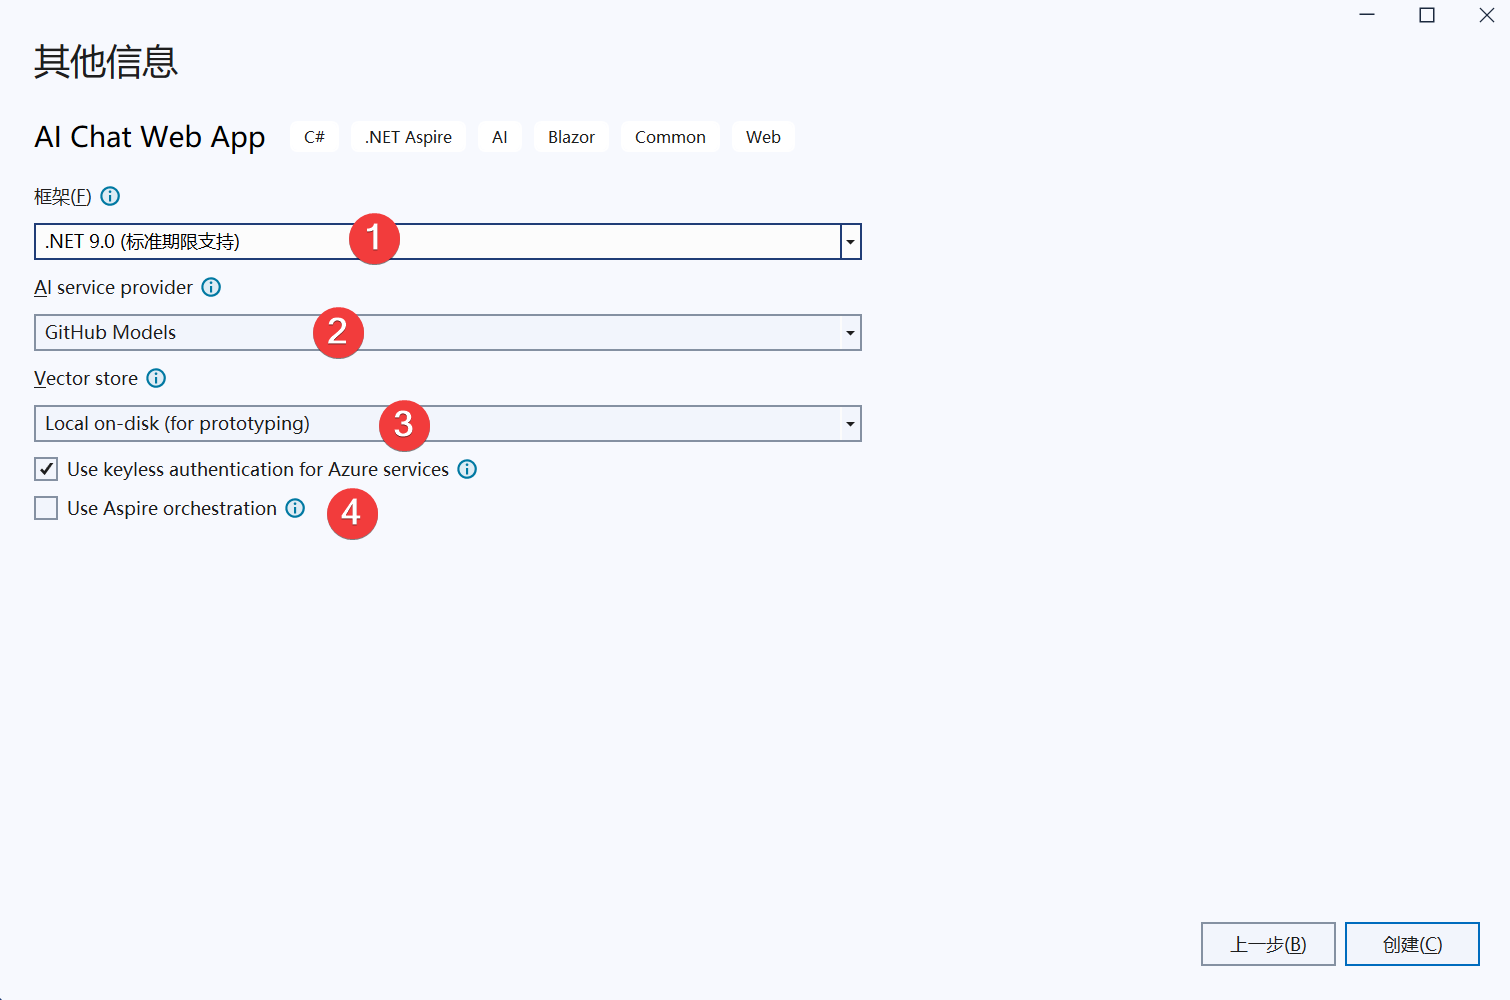1510x1000 pixels.
Task: Expand the GitHub Models provider dropdown
Action: (x=850, y=333)
